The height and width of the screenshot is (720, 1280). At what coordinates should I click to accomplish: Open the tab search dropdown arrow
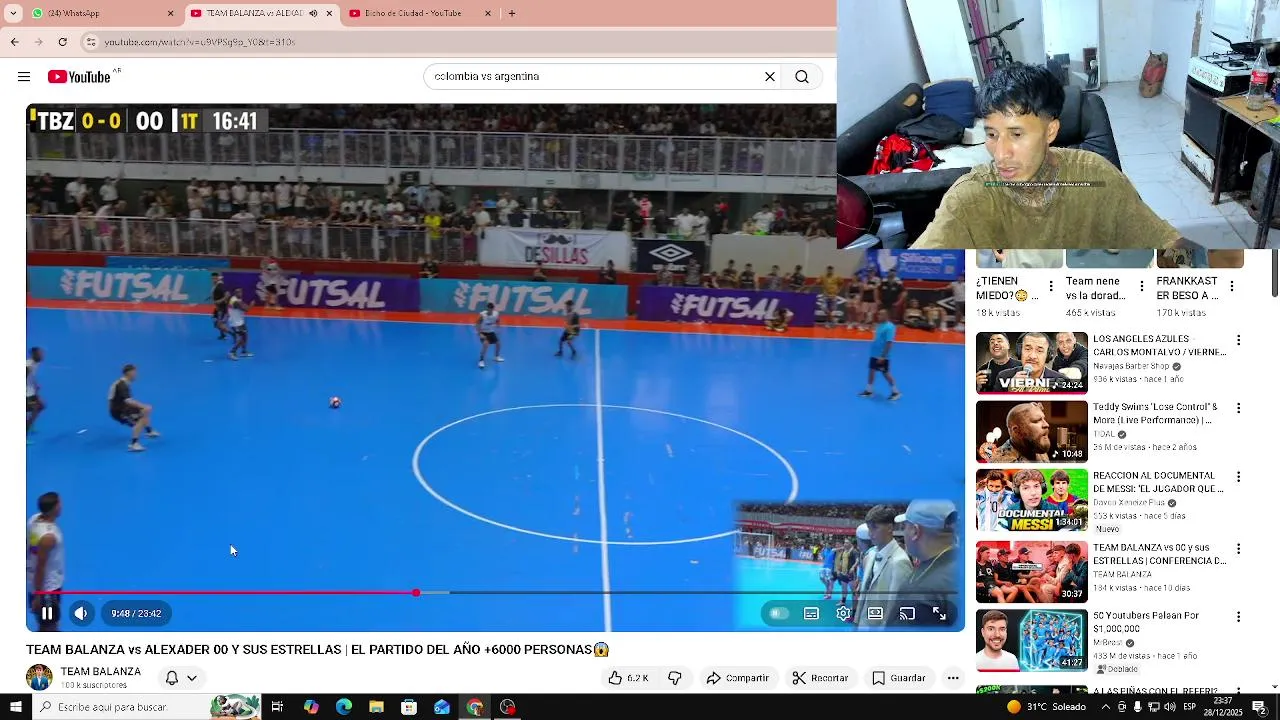click(13, 13)
